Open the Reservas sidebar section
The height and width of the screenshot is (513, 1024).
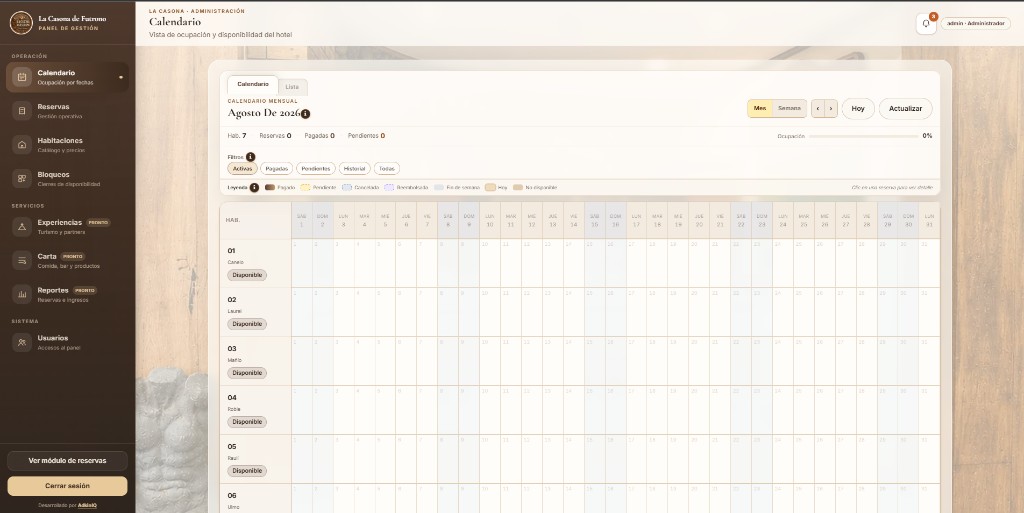tap(67, 111)
